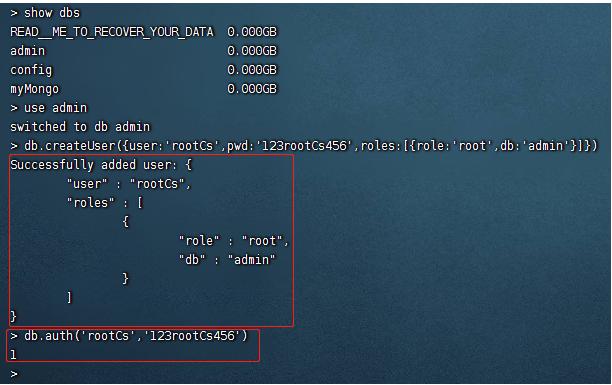This screenshot has height=385, width=612.
Task: Click the READ__ME_TO_RECOVER_YOUR_DATA database name
Action: (x=112, y=32)
